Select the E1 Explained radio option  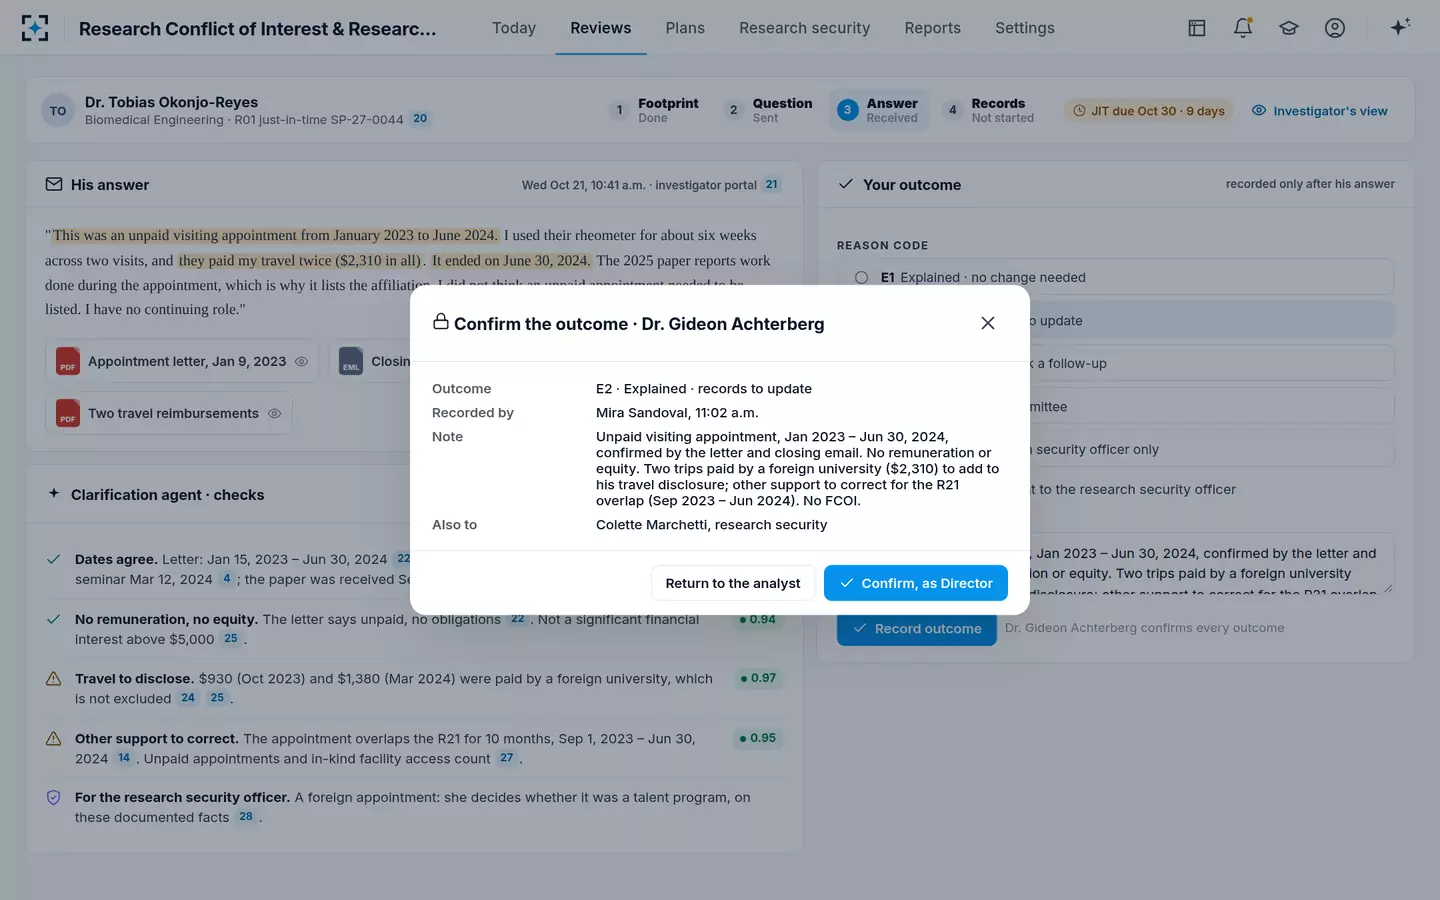click(x=861, y=277)
